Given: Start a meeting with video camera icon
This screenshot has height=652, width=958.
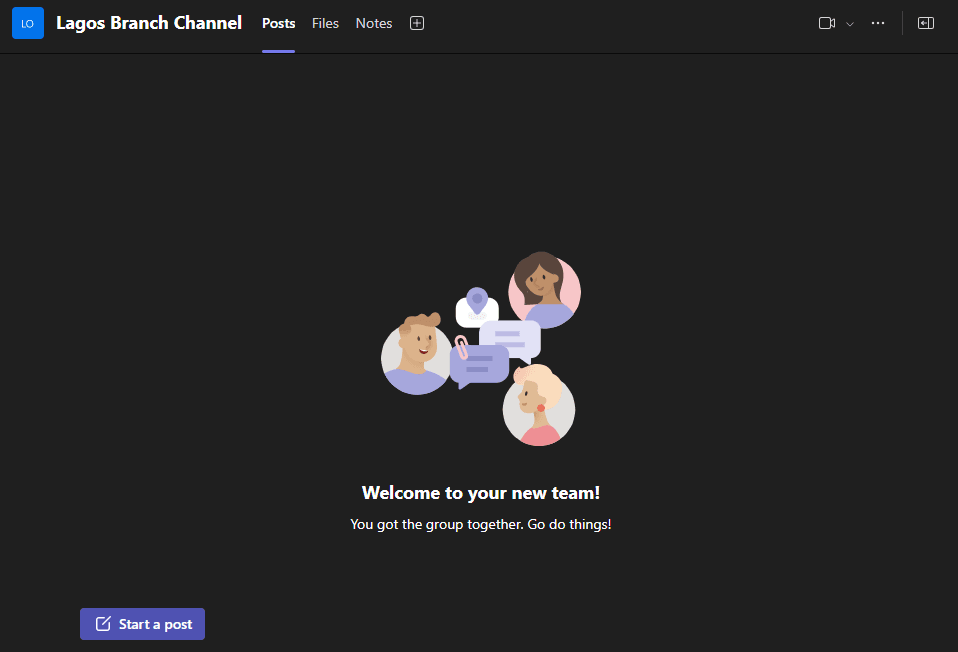Looking at the screenshot, I should 826,23.
